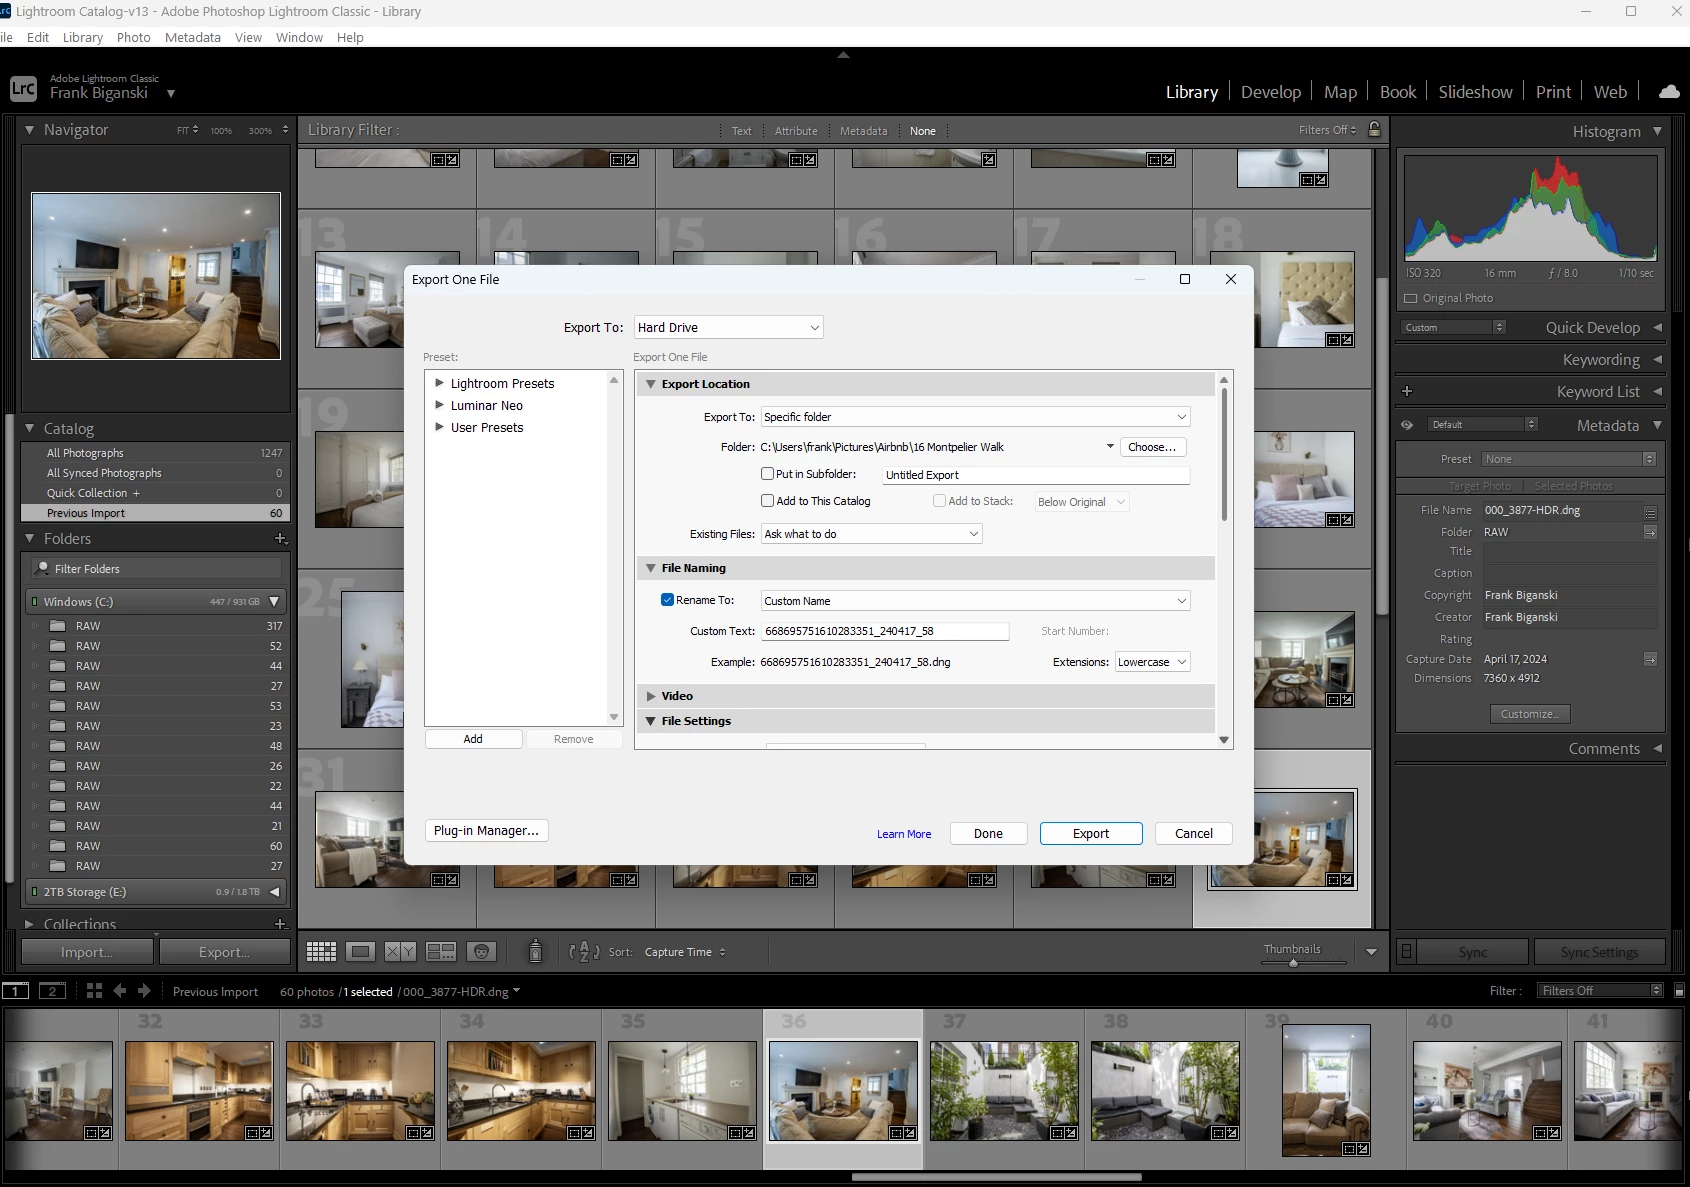1690x1187 pixels.
Task: Switch to Grid view in toolbar
Action: 321,951
